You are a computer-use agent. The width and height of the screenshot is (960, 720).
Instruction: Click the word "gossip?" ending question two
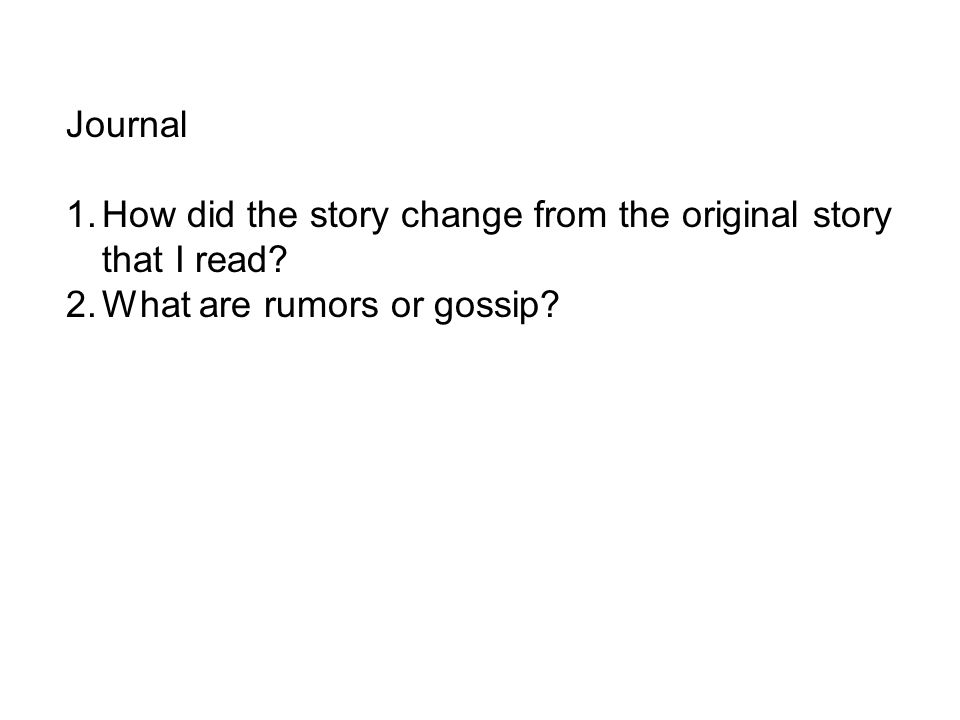coord(497,308)
